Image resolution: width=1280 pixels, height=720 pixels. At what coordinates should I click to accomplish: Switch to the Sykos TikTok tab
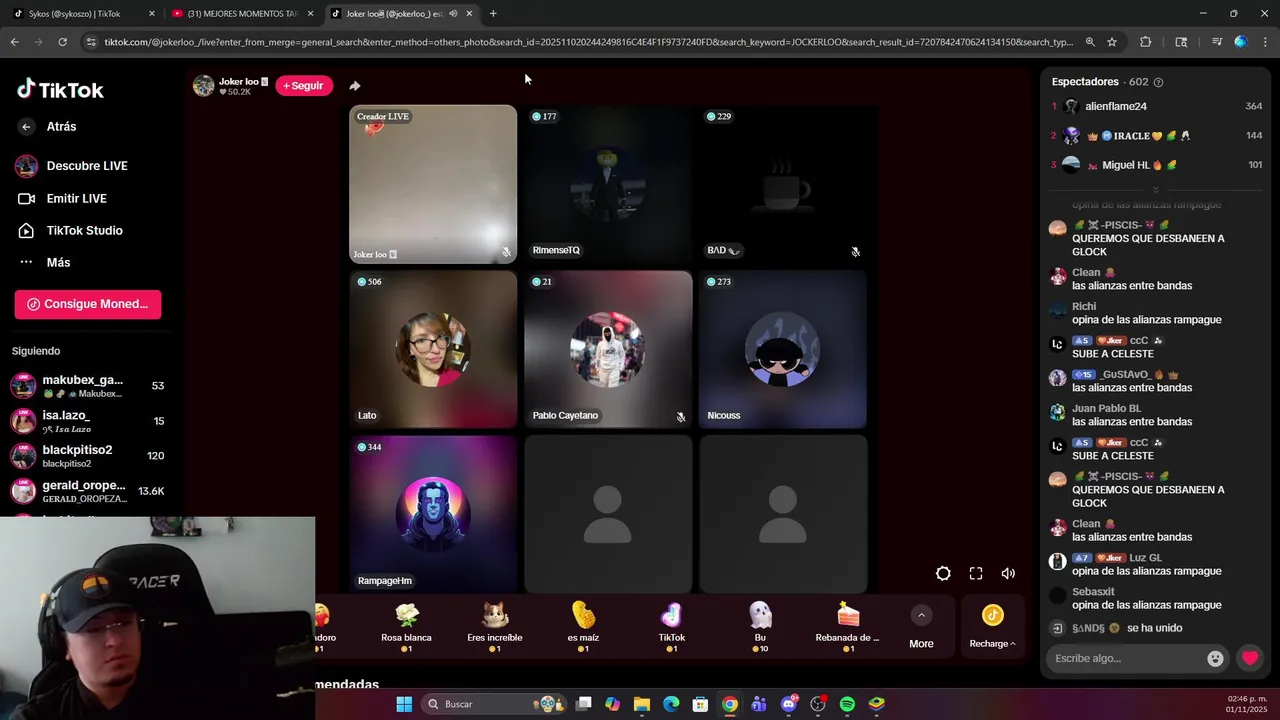[84, 14]
